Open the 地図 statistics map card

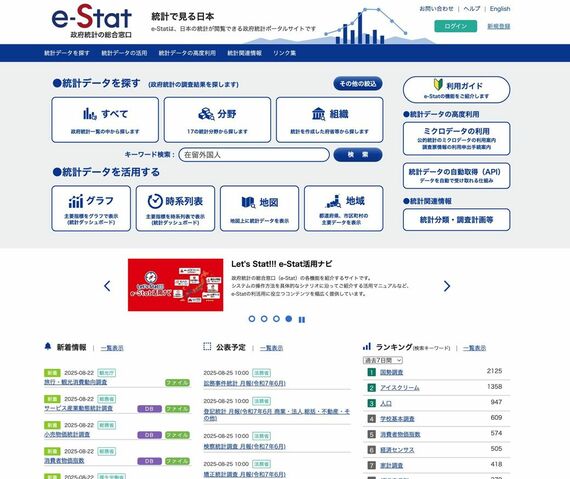point(260,208)
